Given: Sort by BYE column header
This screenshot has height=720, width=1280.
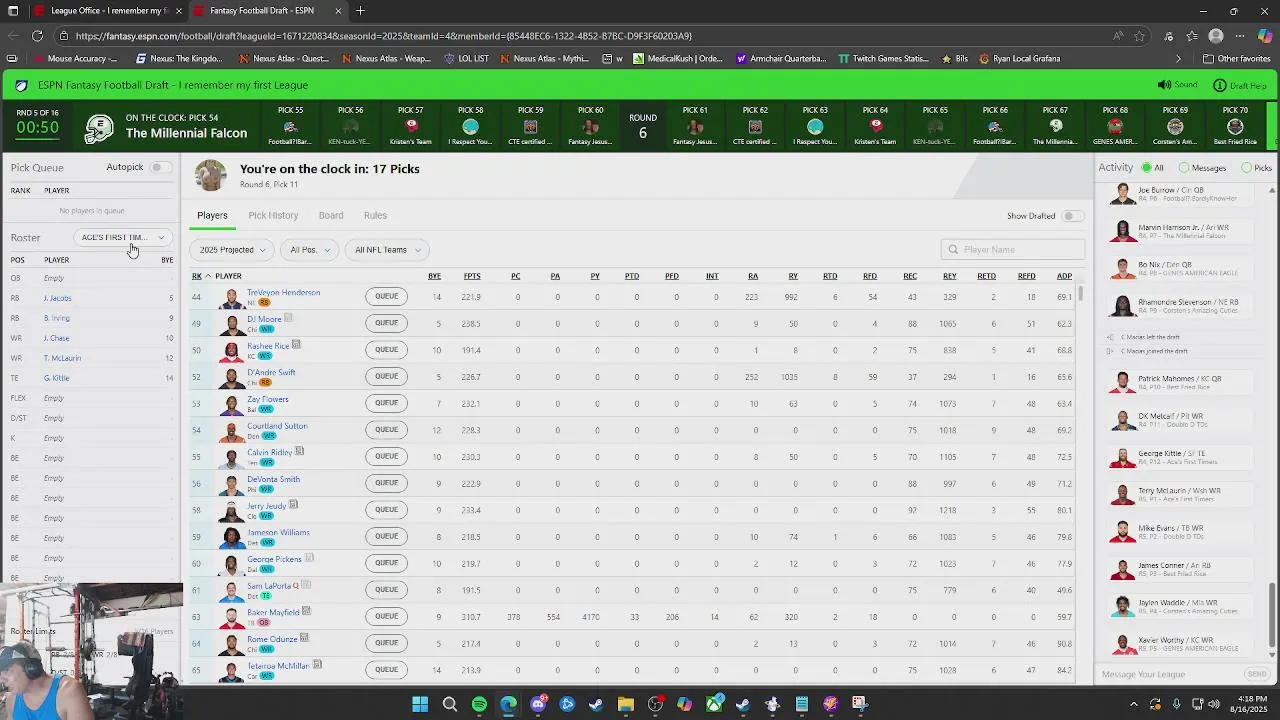Looking at the screenshot, I should pos(434,276).
